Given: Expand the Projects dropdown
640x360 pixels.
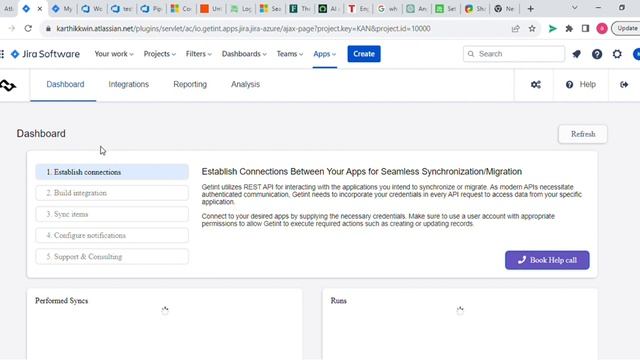Looking at the screenshot, I should tap(160, 54).
